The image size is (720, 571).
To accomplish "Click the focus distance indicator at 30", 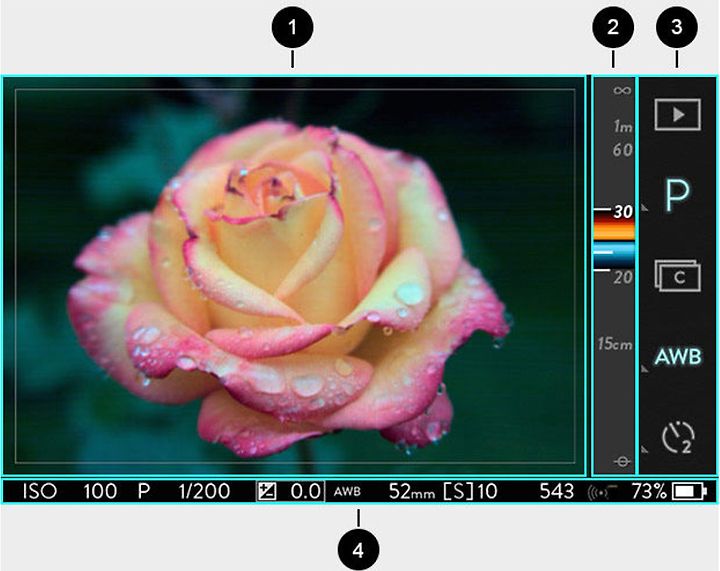I will (623, 212).
